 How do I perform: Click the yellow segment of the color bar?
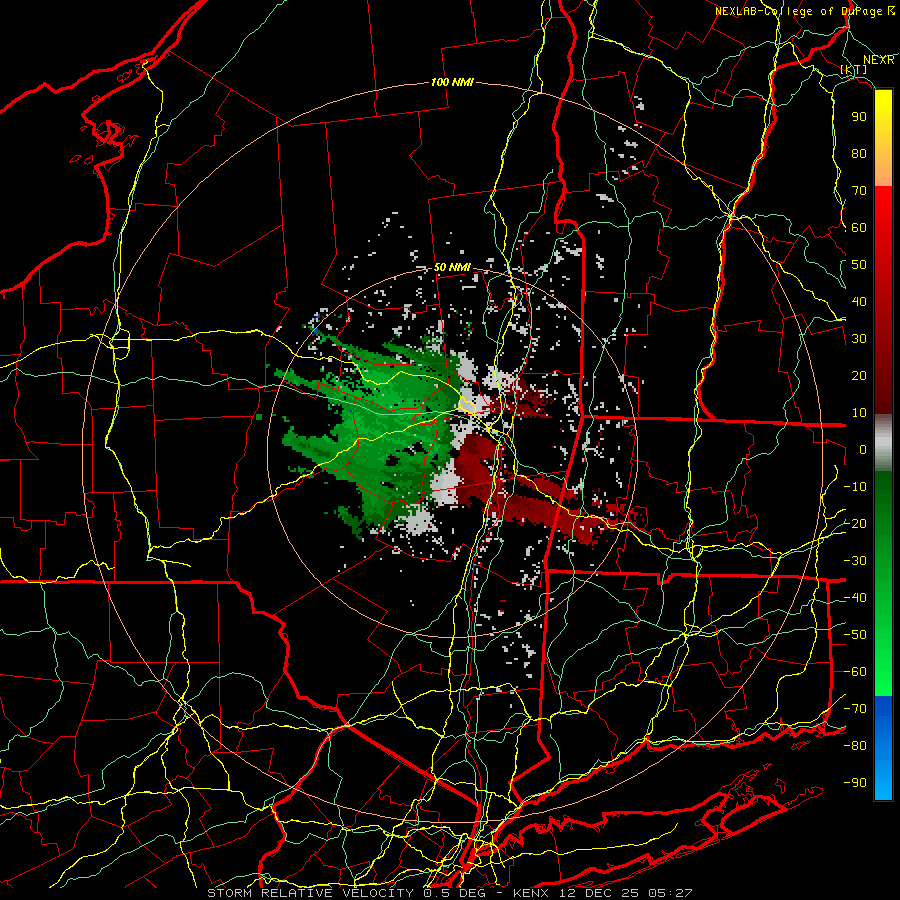[x=883, y=138]
